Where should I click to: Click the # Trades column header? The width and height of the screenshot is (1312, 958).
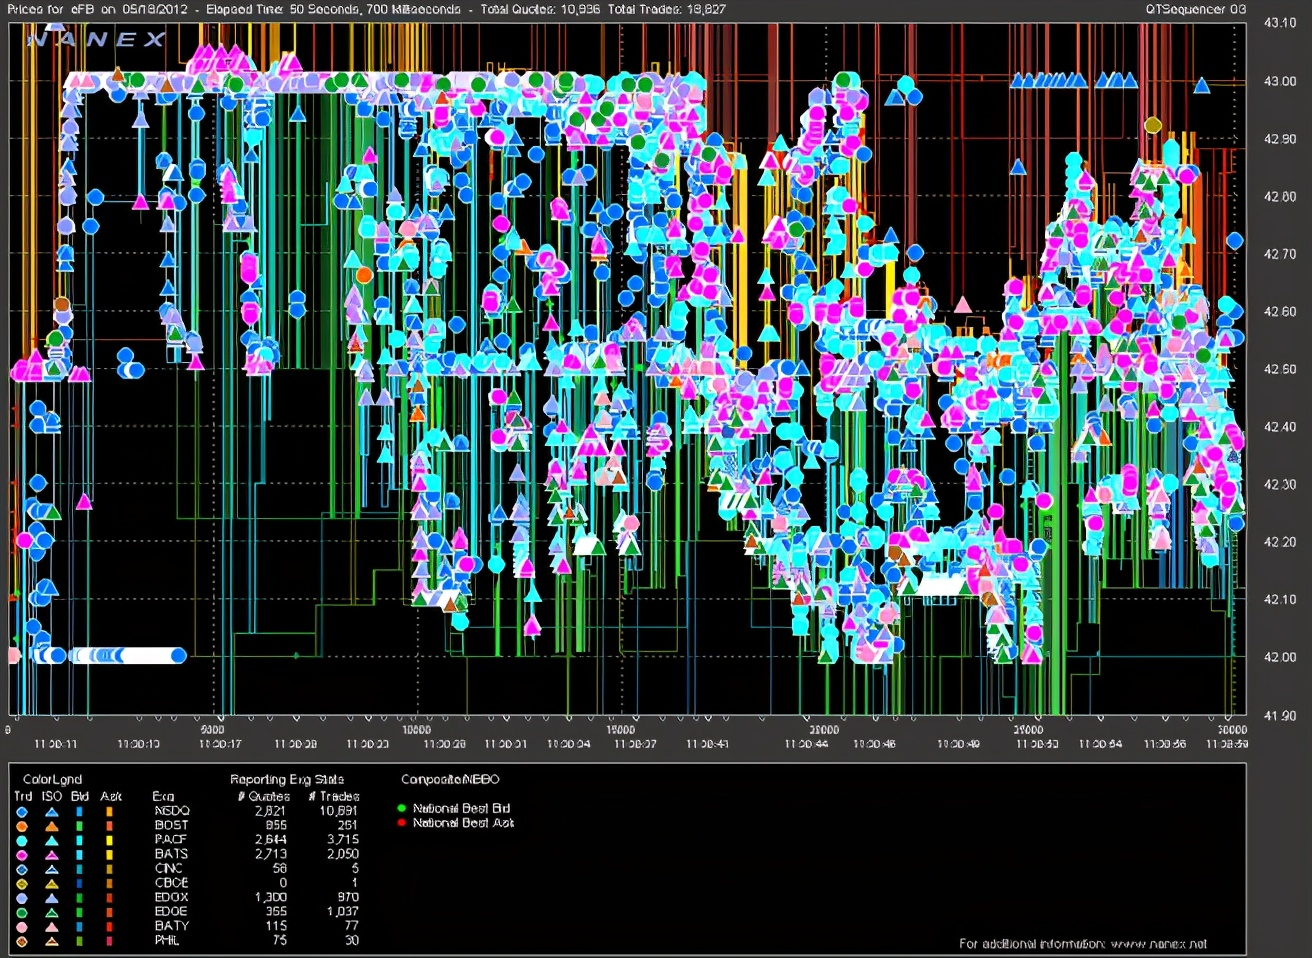coord(332,797)
